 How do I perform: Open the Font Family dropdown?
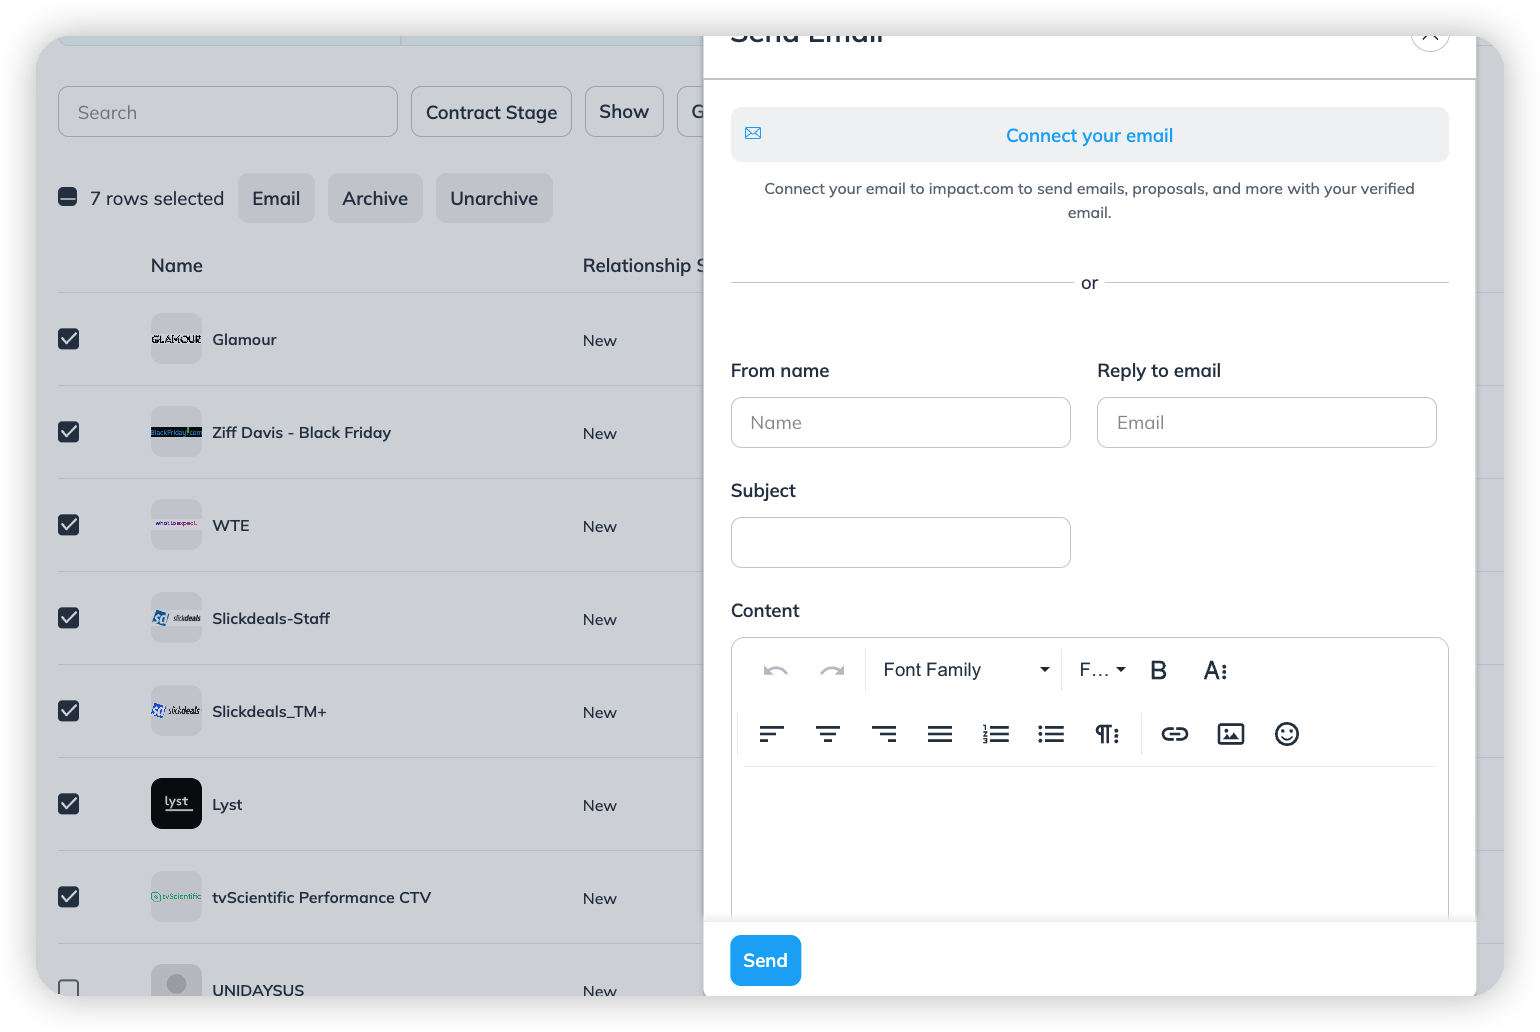(964, 670)
